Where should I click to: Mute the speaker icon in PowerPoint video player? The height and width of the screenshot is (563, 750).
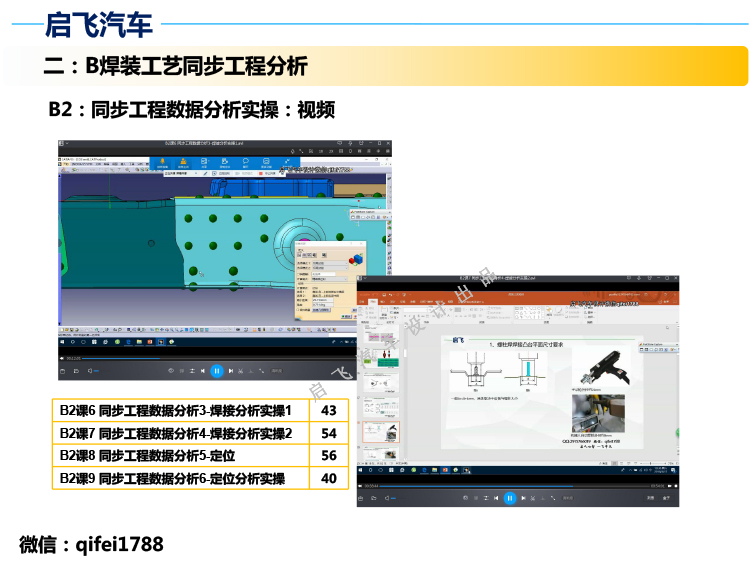[x=387, y=498]
